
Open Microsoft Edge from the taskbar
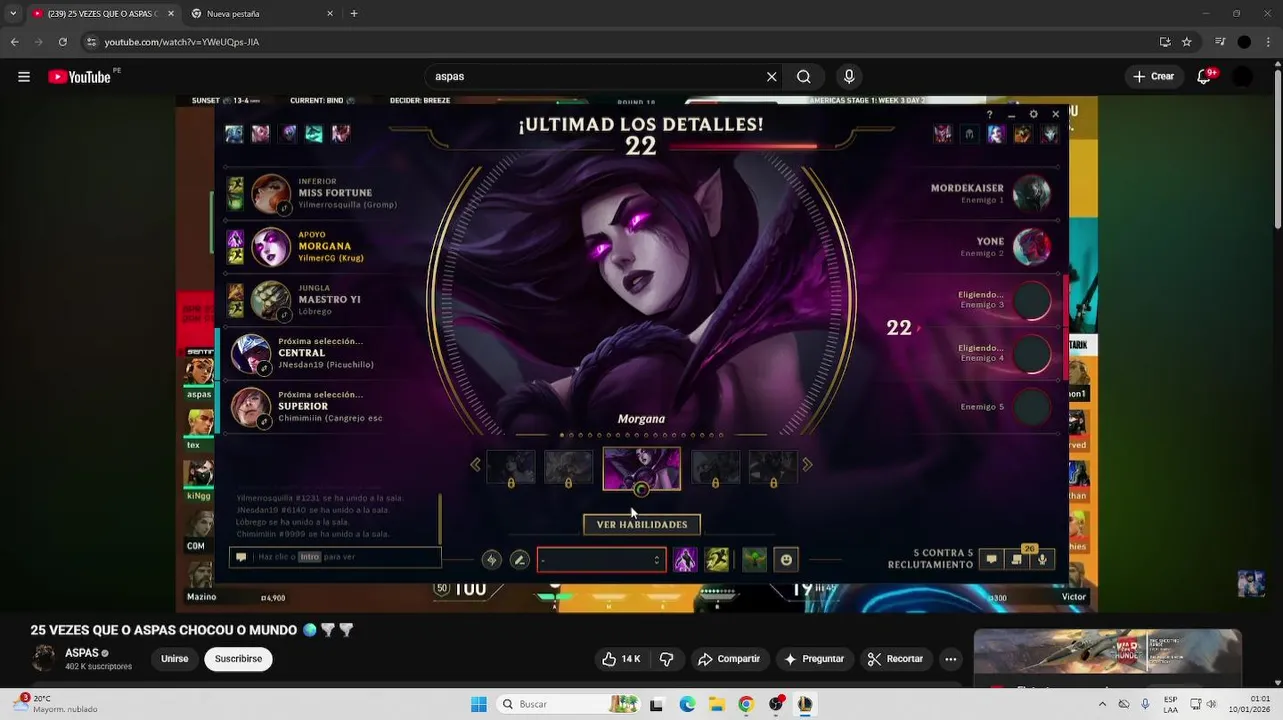pos(687,704)
